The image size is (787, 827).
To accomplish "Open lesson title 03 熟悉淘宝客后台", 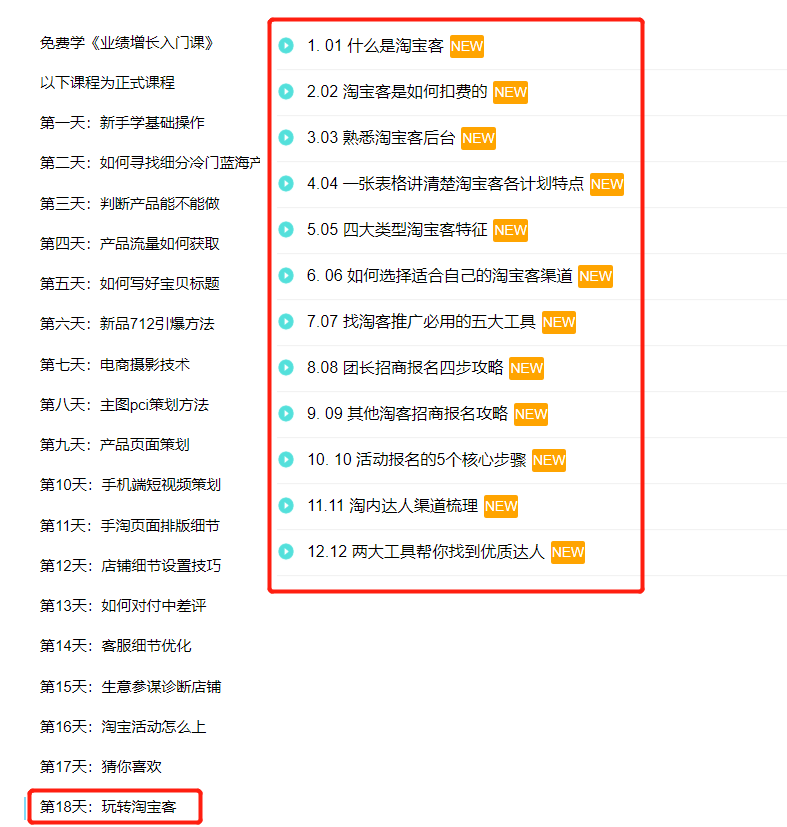I will (x=381, y=138).
